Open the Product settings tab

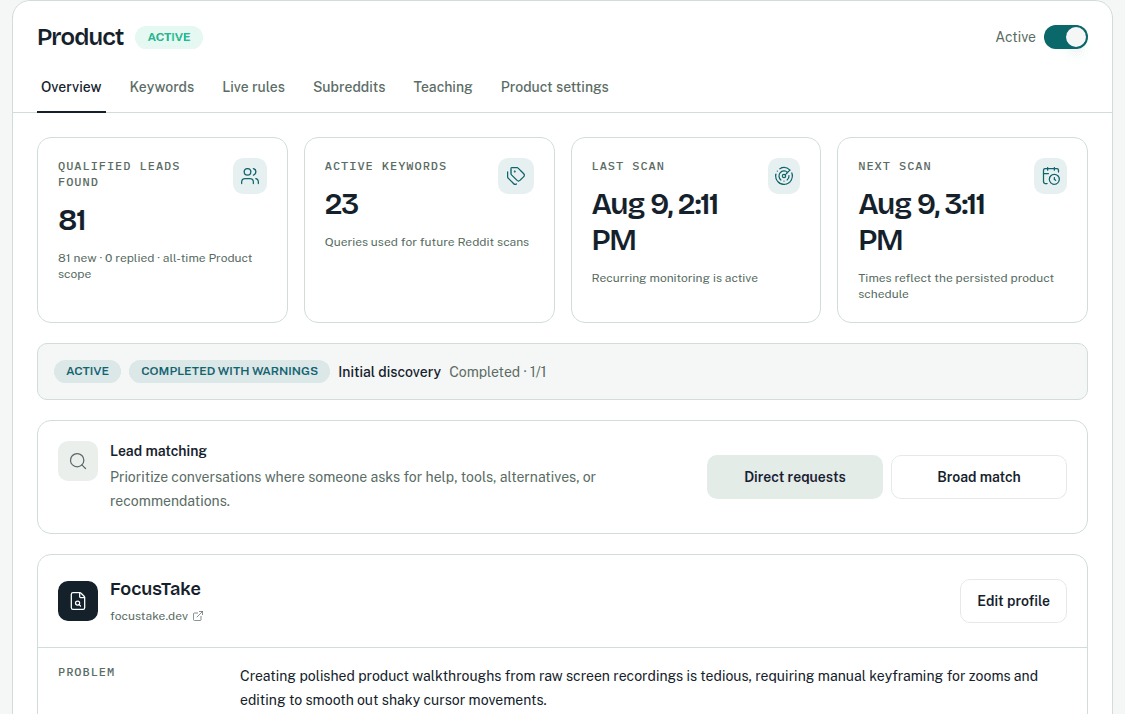click(554, 87)
